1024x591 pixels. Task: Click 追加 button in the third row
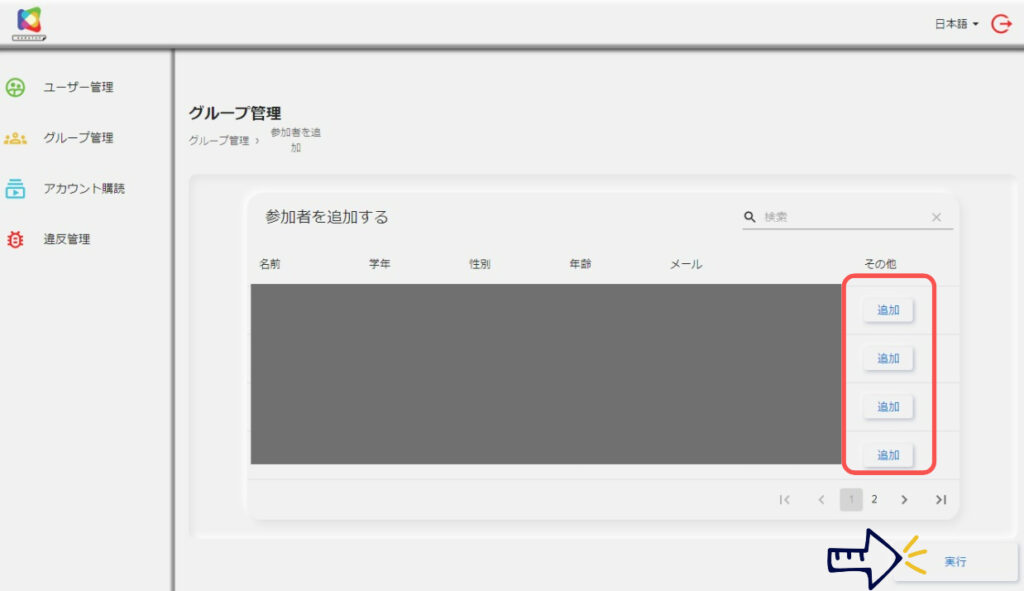click(888, 407)
